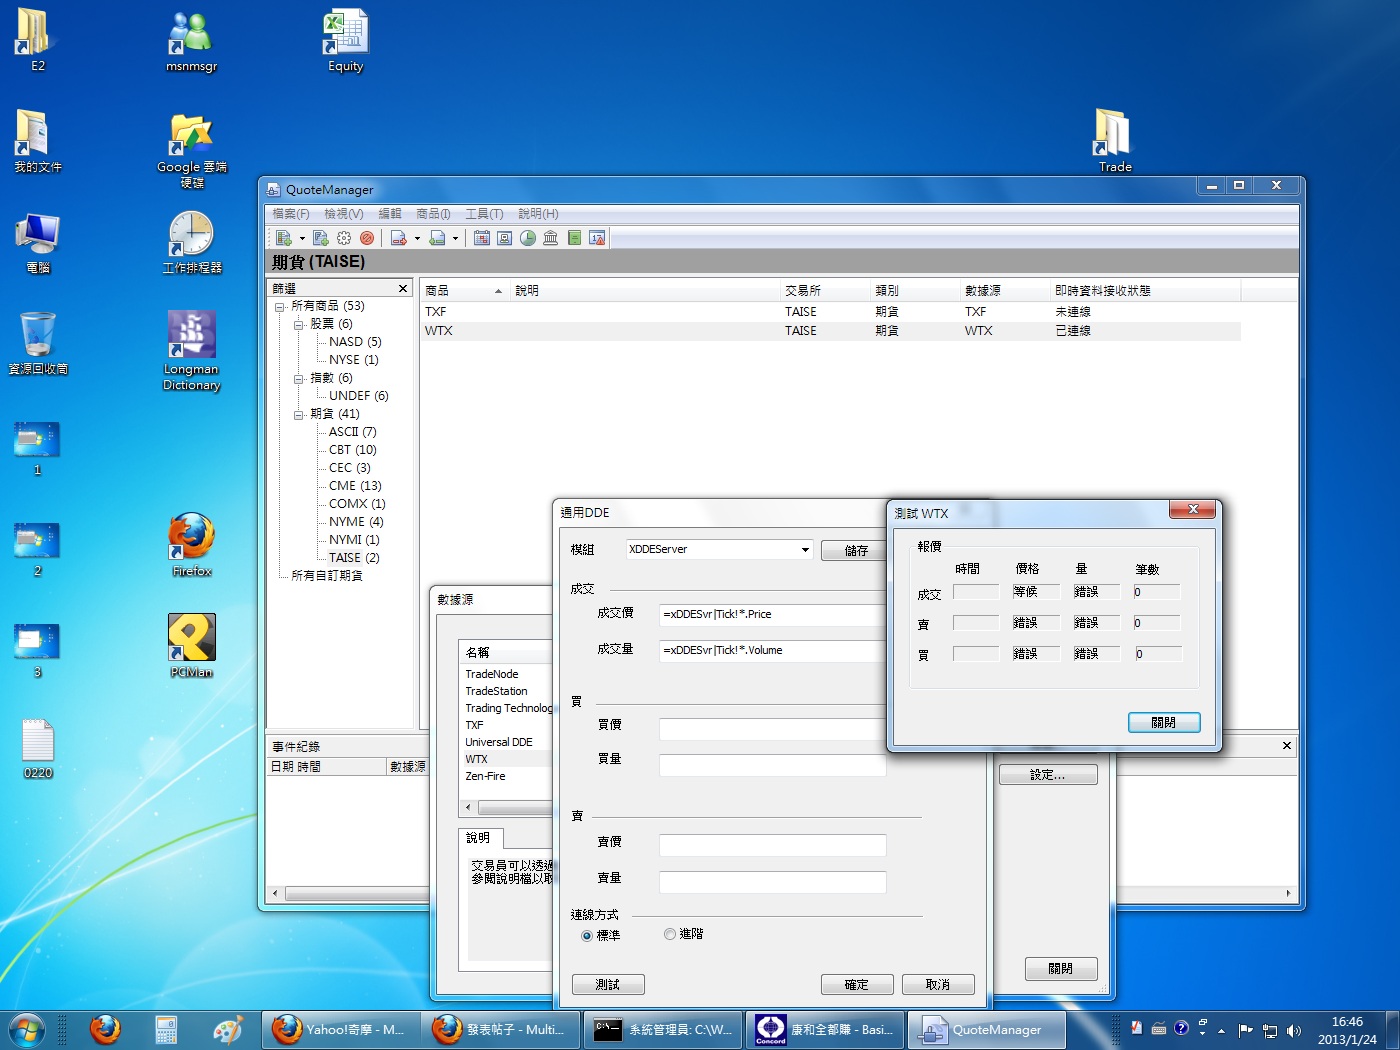This screenshot has width=1400, height=1050.
Task: Click the calendar warning toolbar icon
Action: click(x=597, y=238)
